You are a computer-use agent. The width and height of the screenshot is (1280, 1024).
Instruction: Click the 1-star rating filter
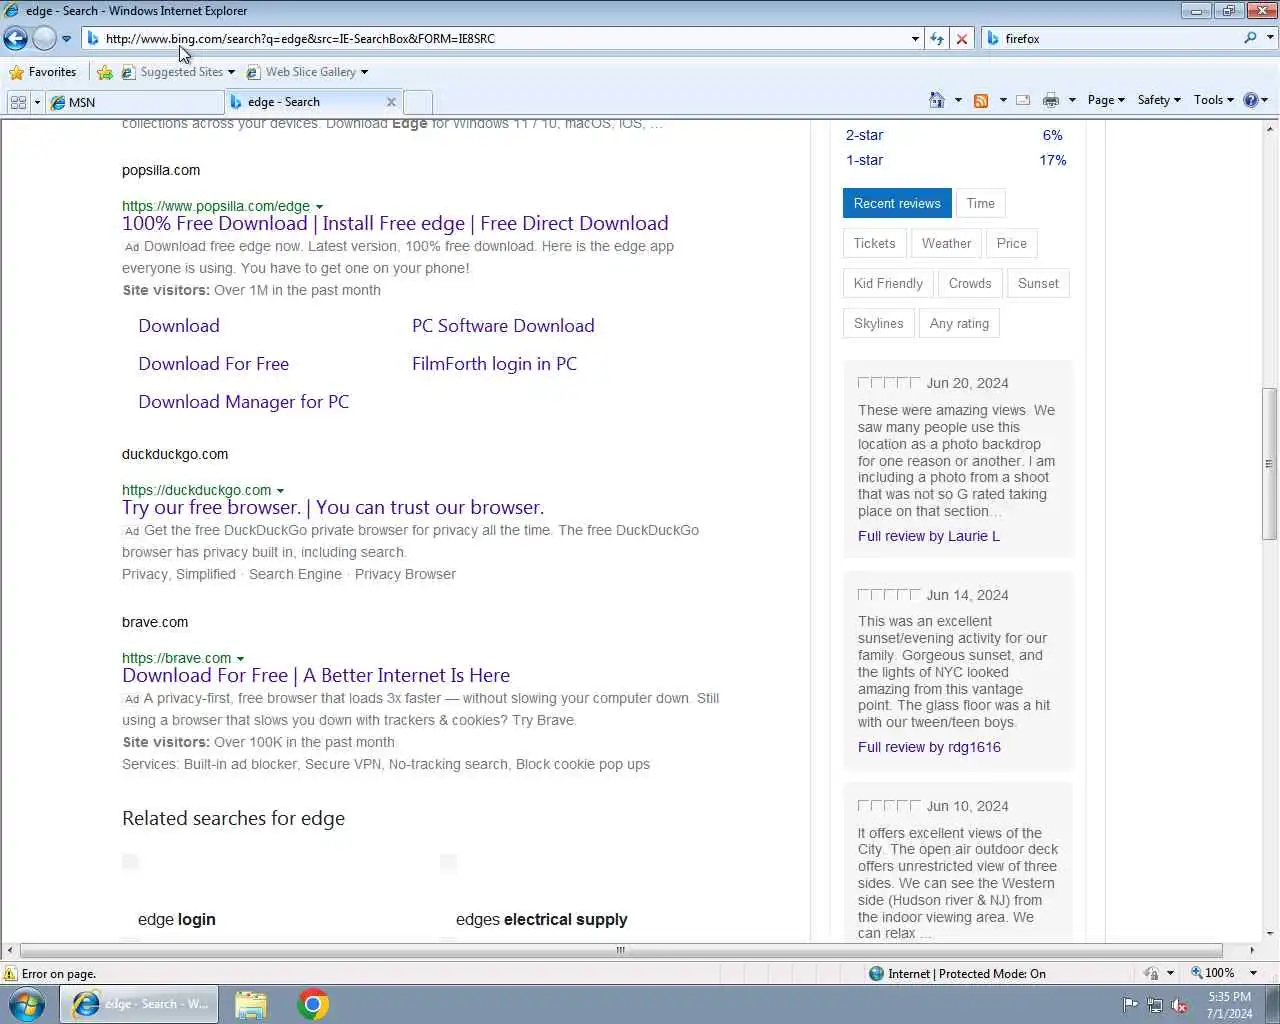click(864, 160)
